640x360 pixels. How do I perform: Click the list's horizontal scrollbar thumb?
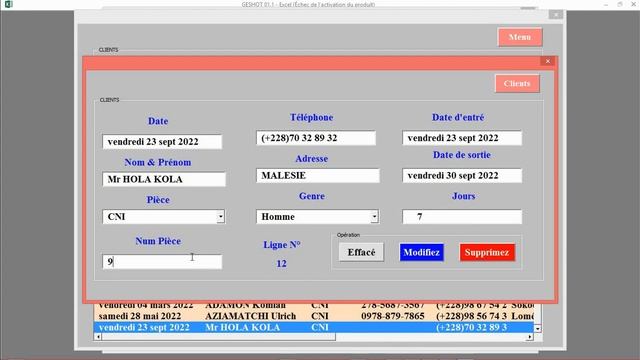(218, 337)
